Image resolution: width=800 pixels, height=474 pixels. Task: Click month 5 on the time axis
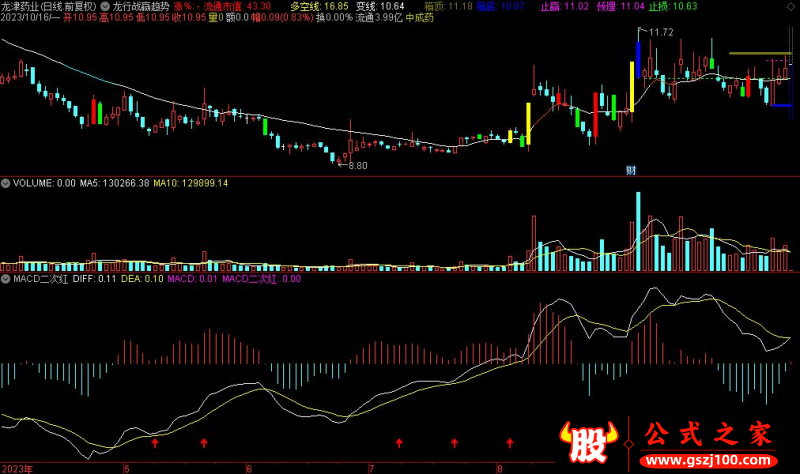[x=127, y=469]
